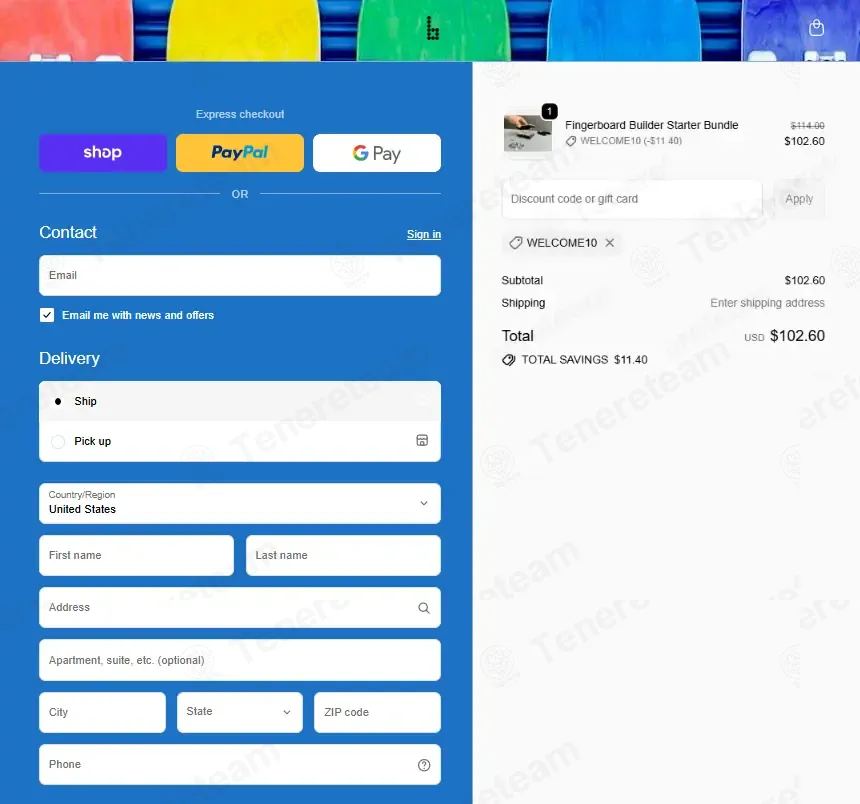Viewport: 860px width, 804px height.
Task: Open the shopping bag cart icon
Action: click(816, 27)
